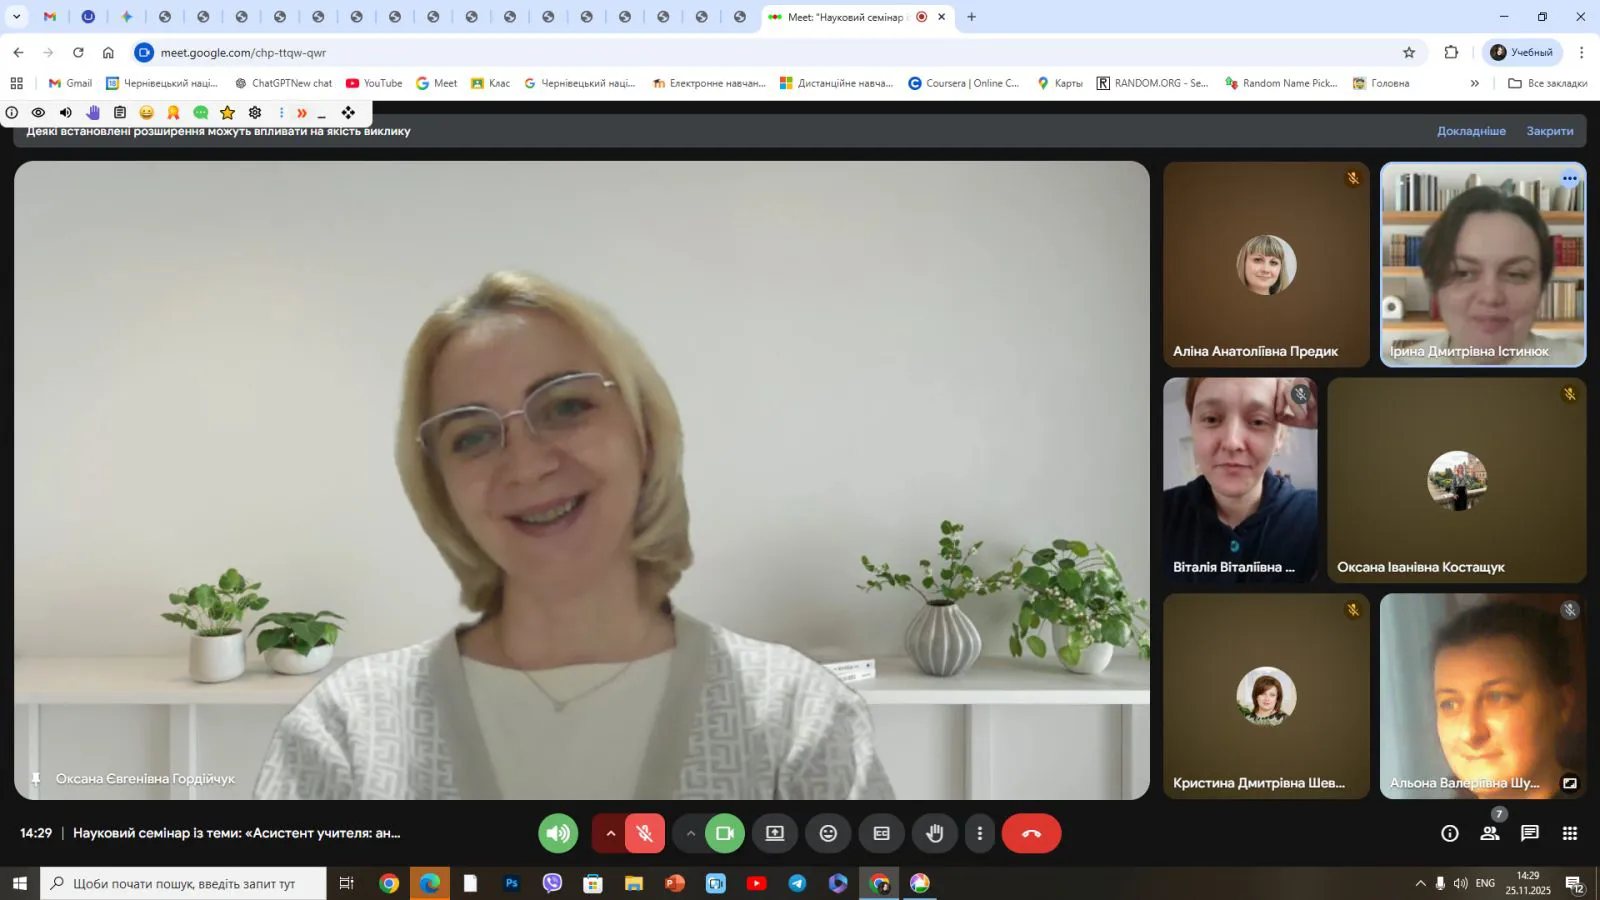The image size is (1600, 900).
Task: Show the participants list with badge 7
Action: coord(1490,833)
